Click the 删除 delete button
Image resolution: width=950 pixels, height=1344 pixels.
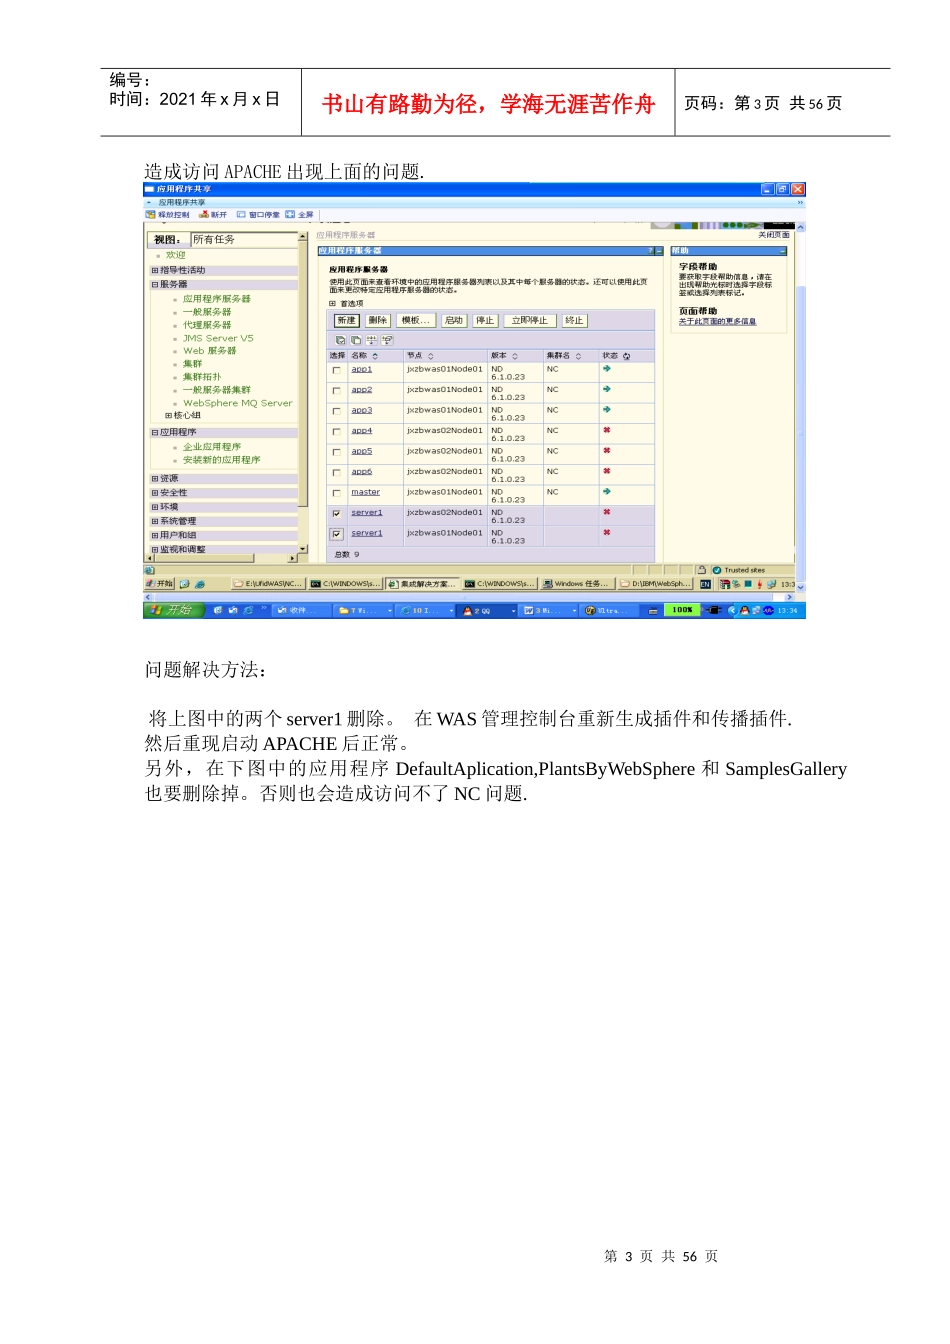(377, 321)
